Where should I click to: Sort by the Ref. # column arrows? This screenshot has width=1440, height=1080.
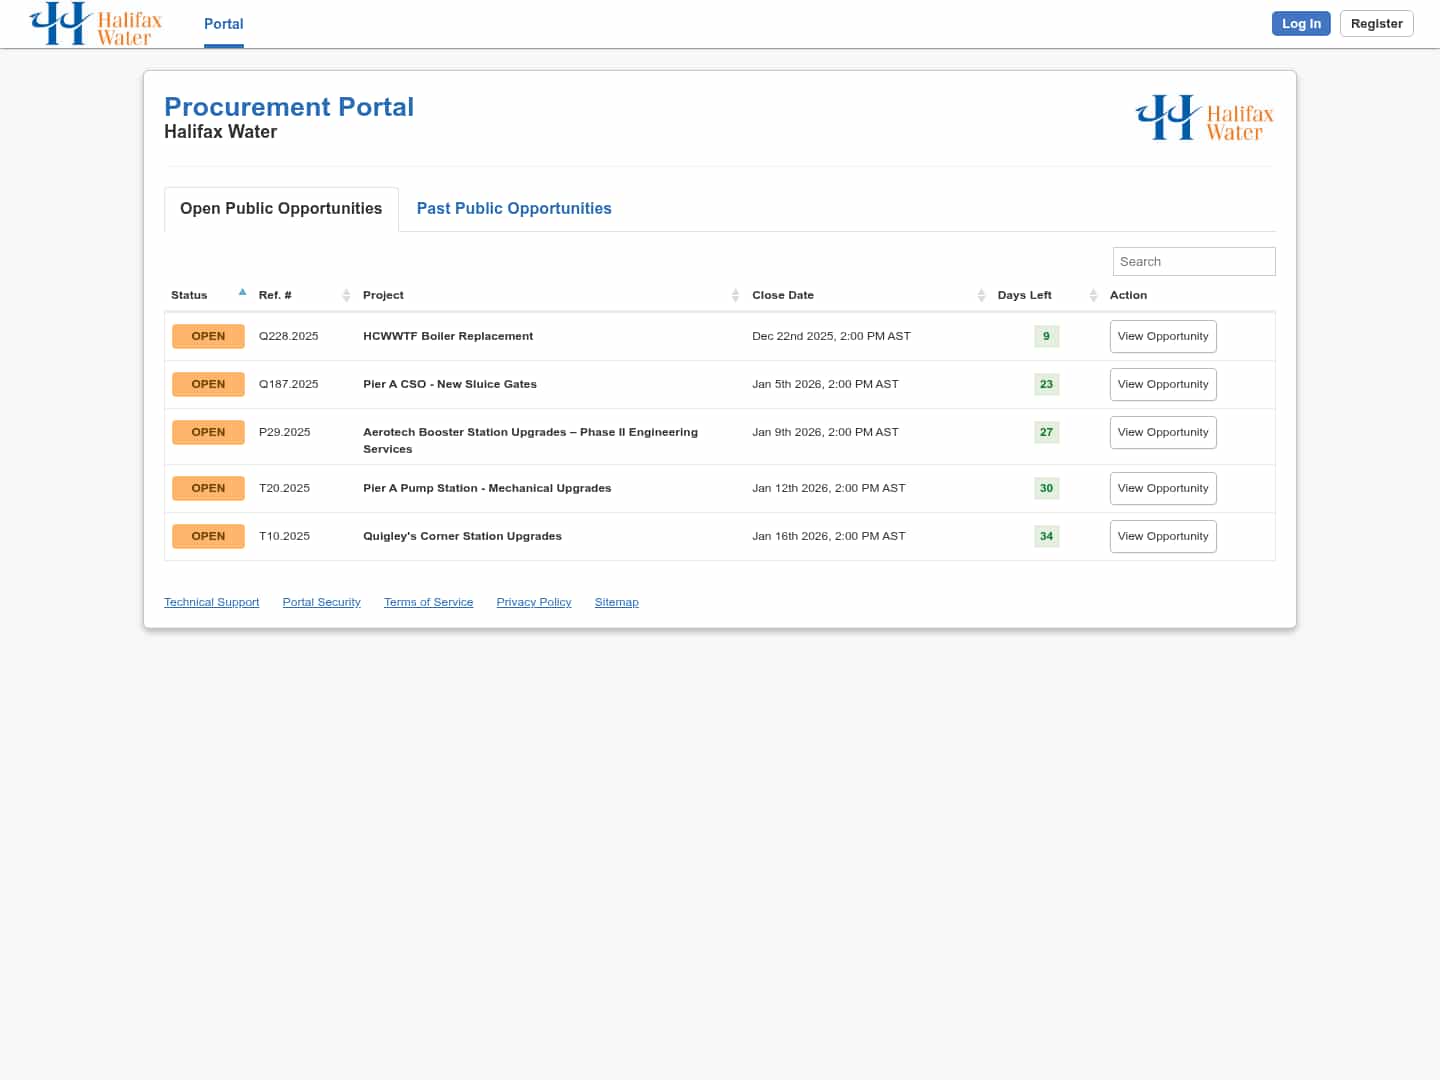pos(346,295)
